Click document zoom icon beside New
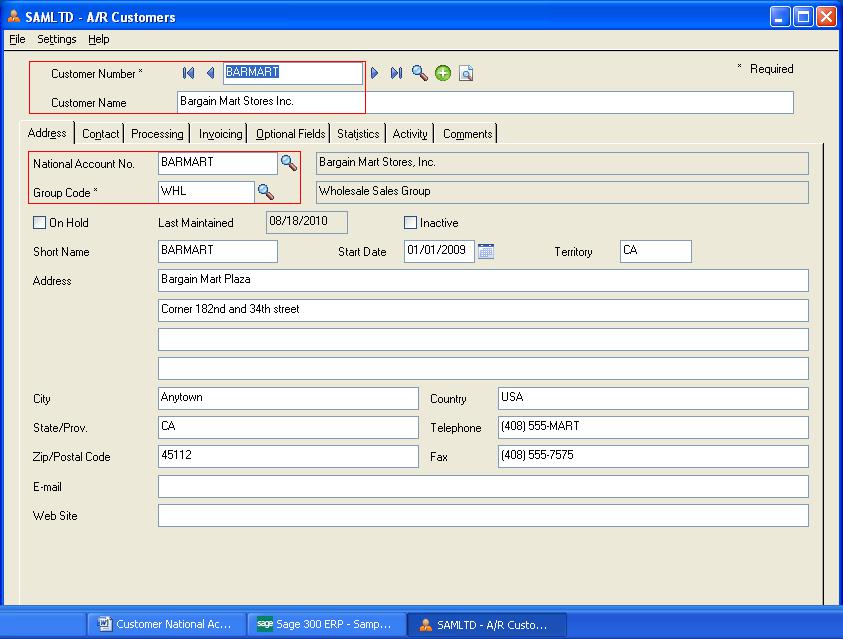843x639 pixels. [x=466, y=73]
